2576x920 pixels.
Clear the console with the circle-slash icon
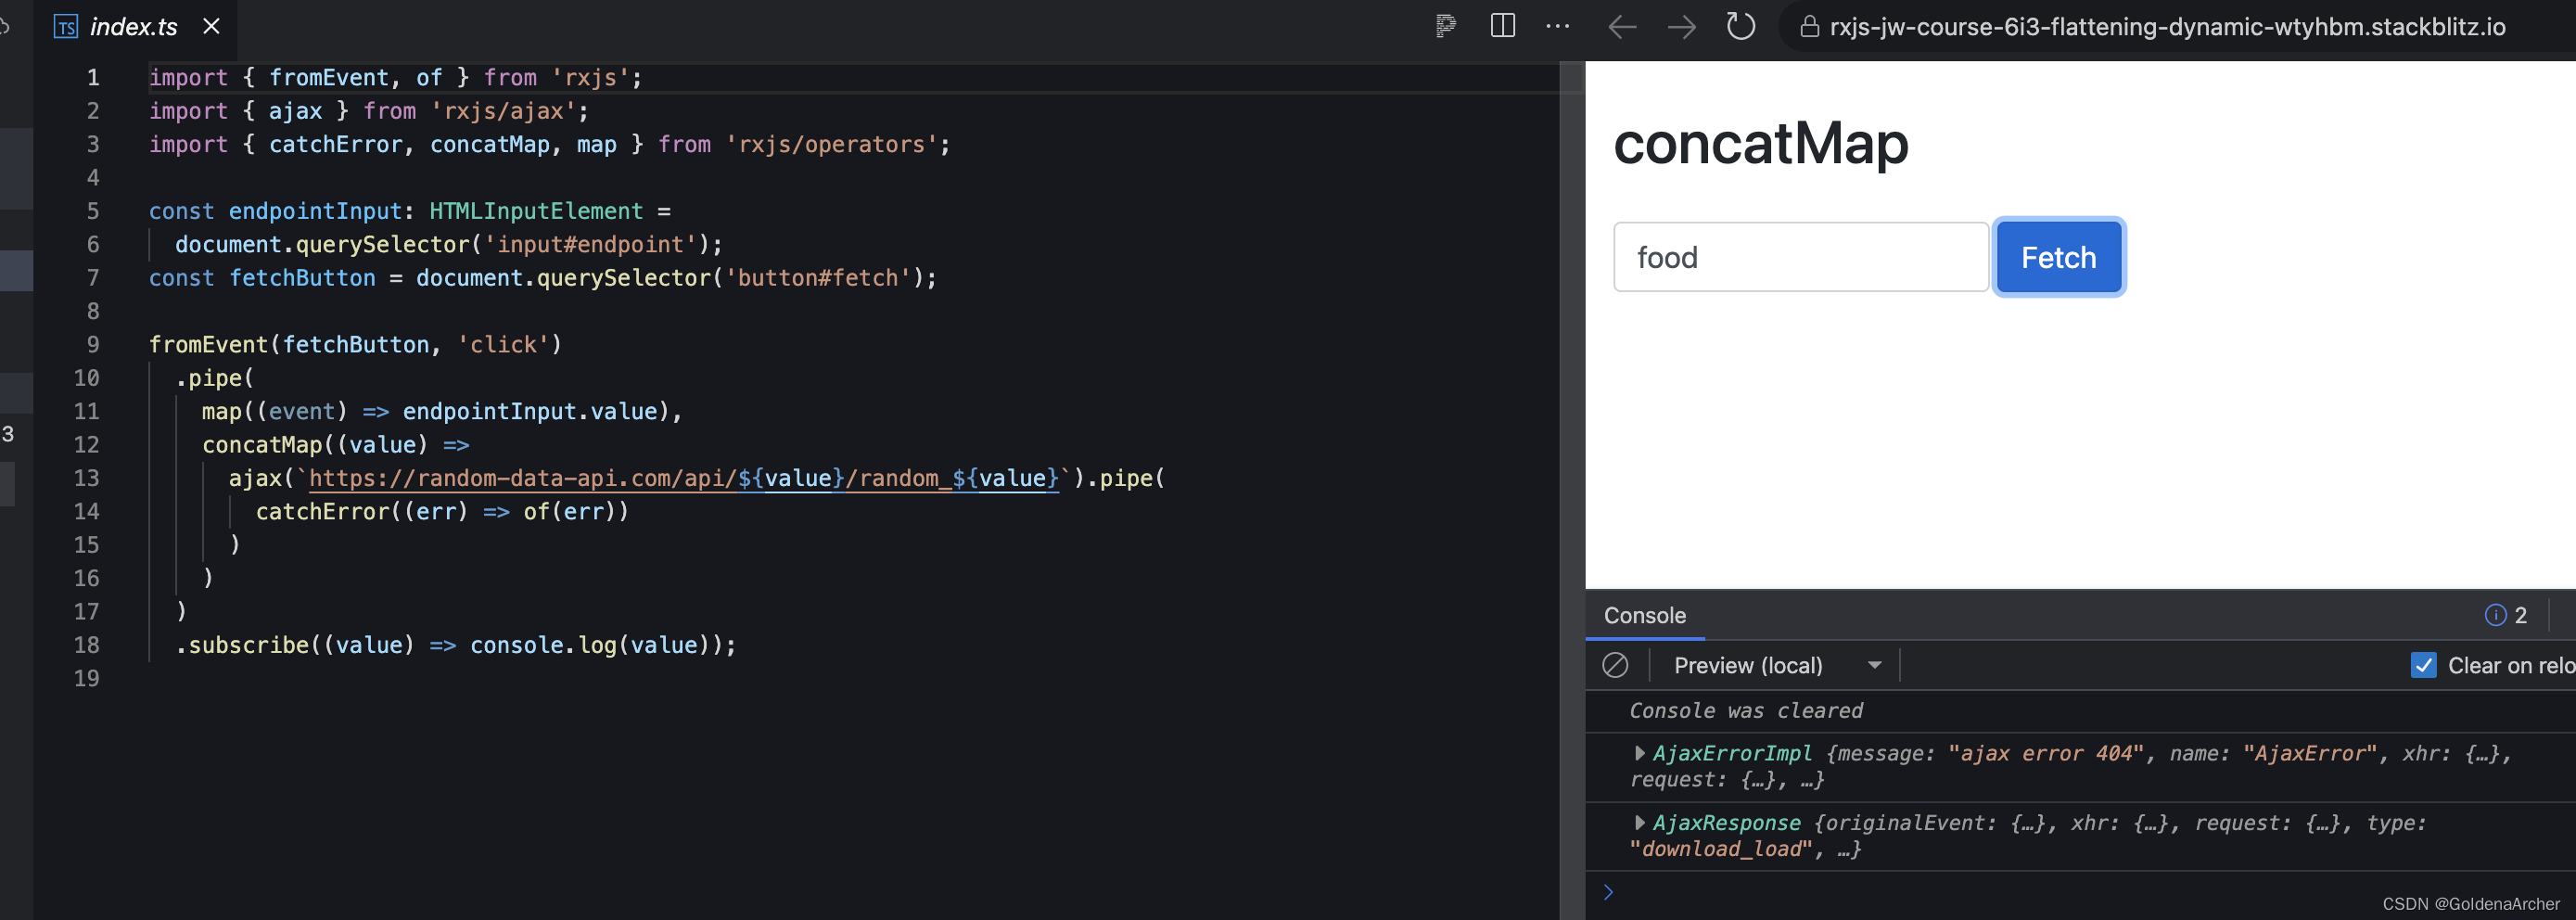tap(1615, 665)
